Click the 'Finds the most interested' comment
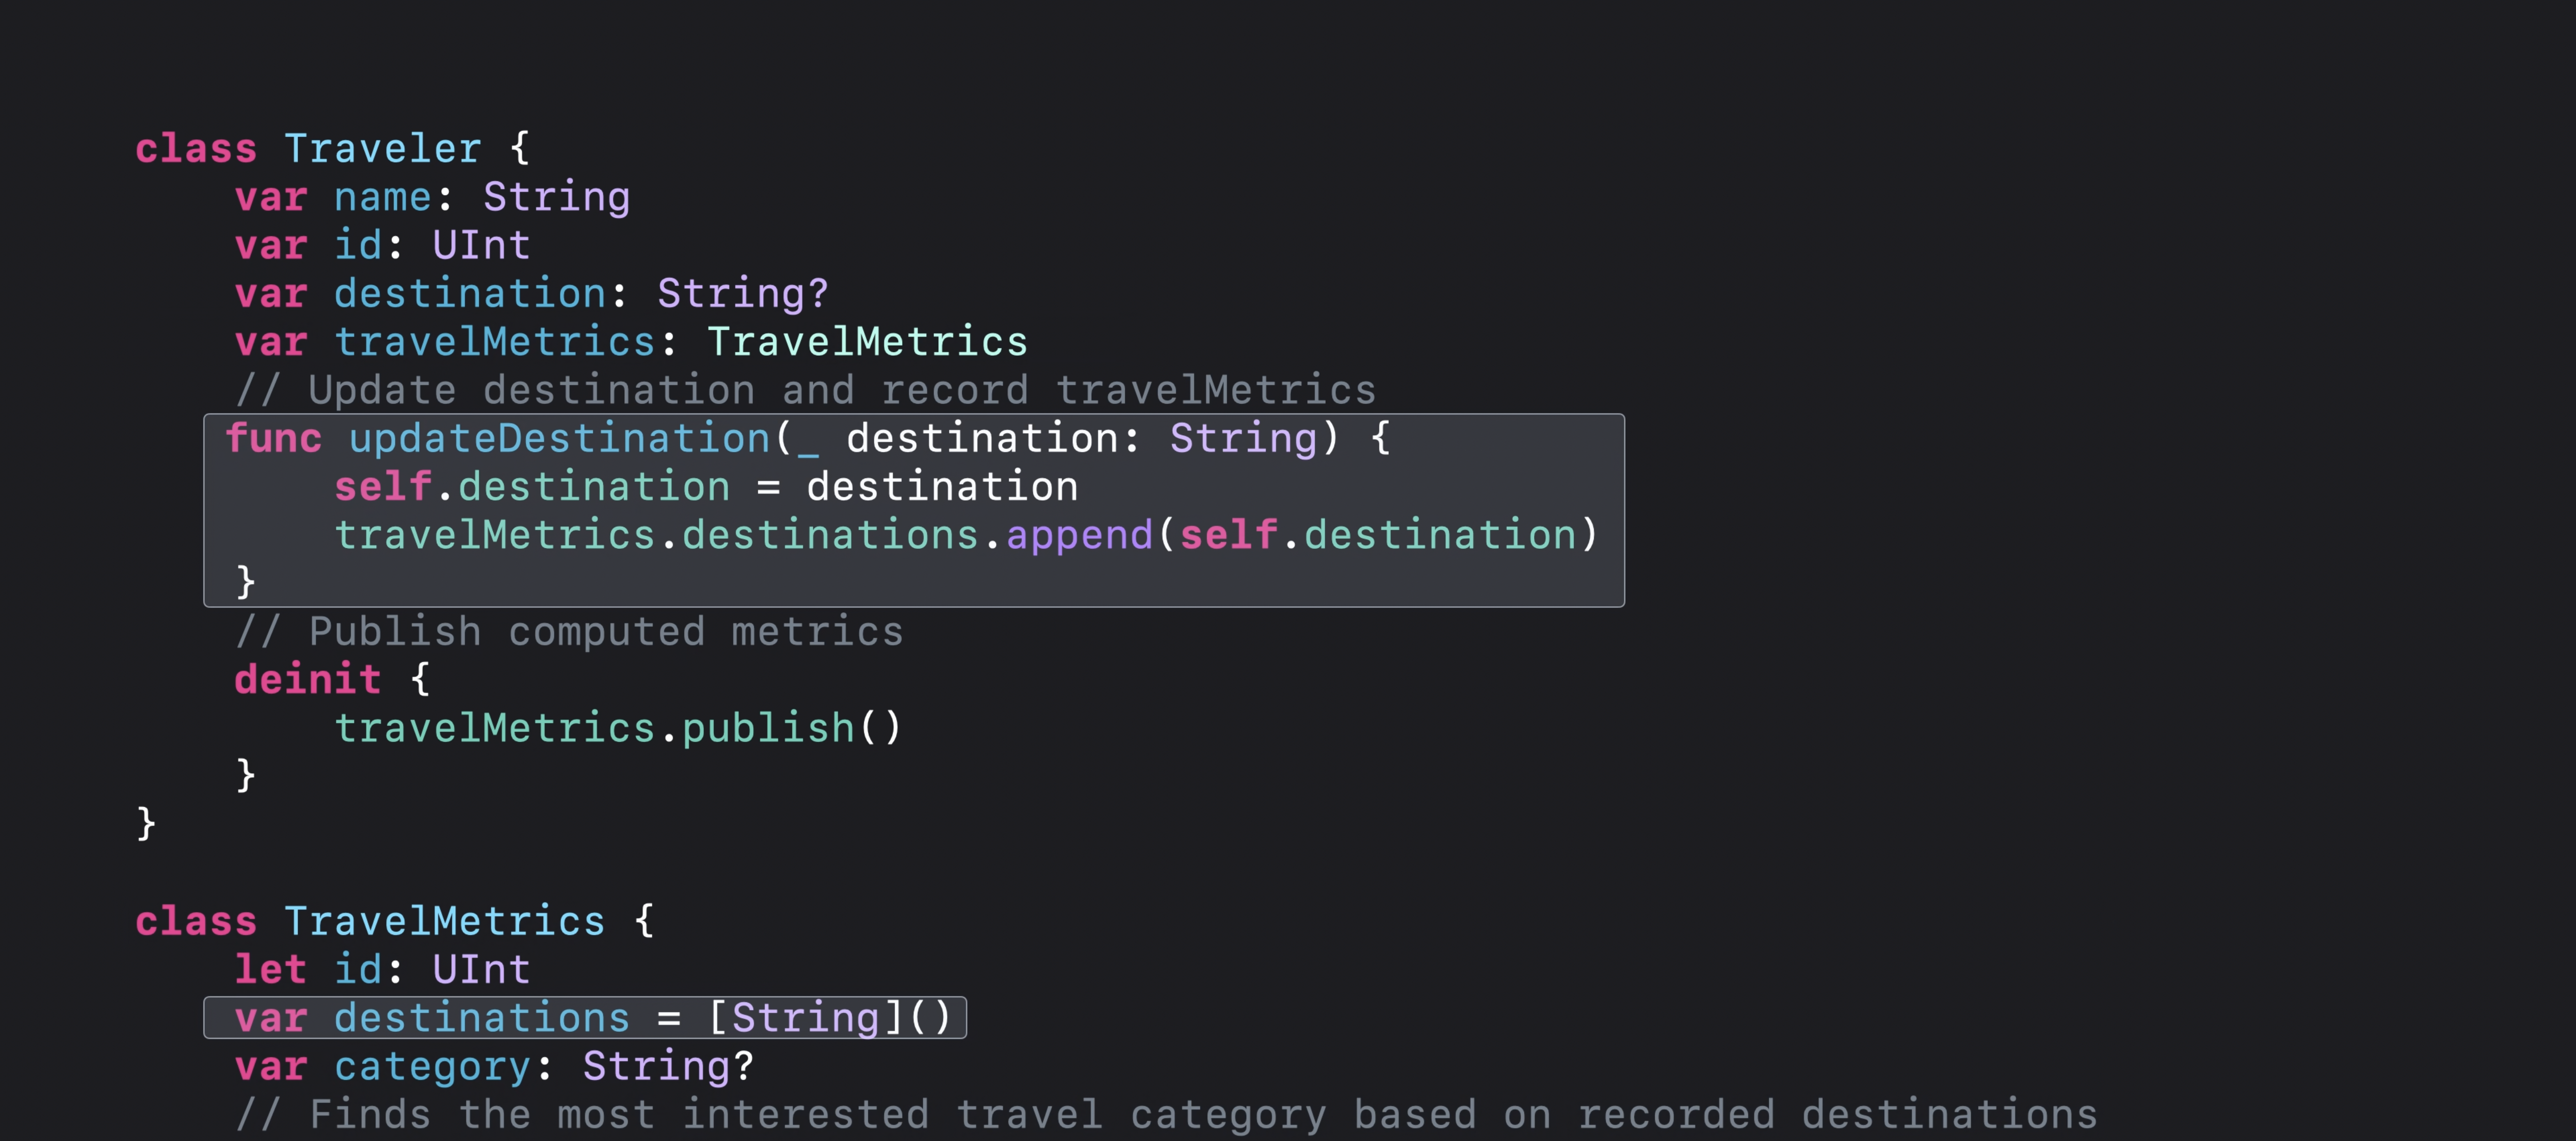This screenshot has width=2576, height=1141. tap(1165, 1114)
